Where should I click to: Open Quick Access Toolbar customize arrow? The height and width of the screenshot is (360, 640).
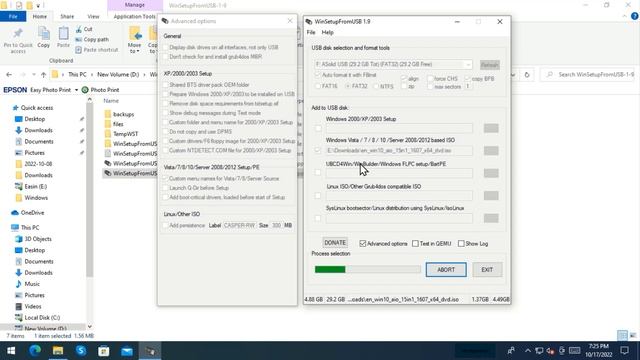(38, 6)
